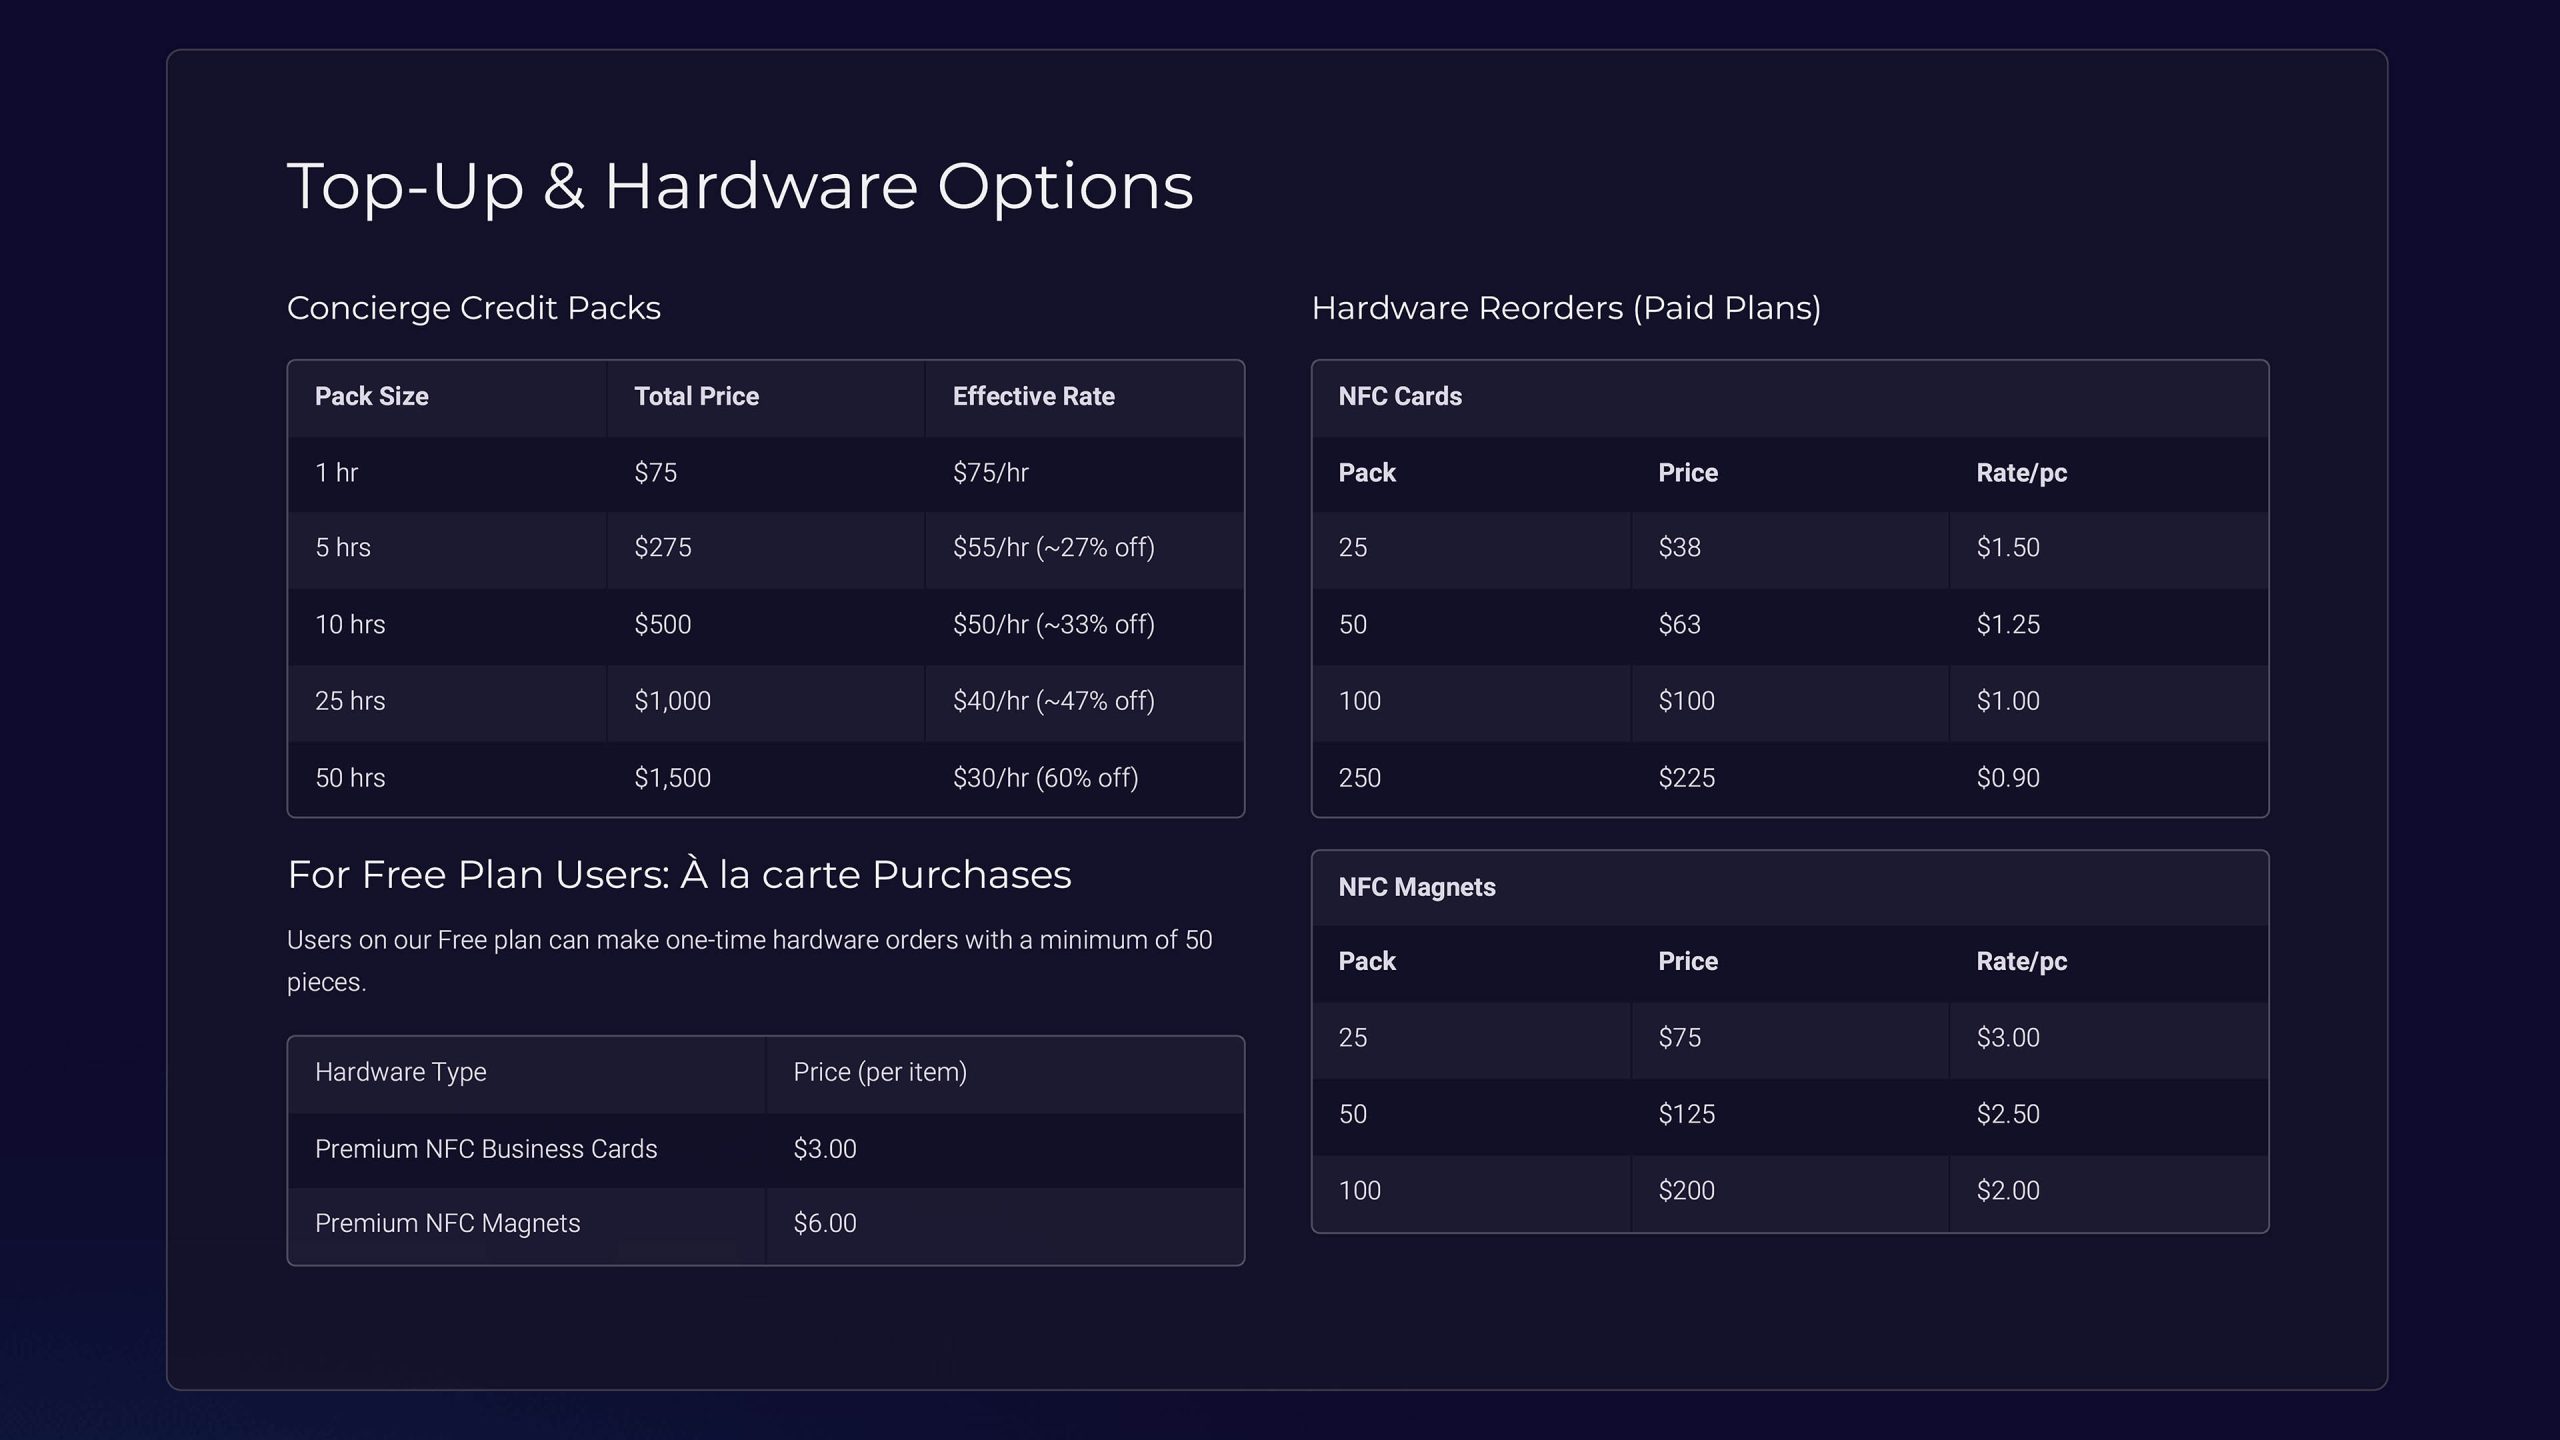This screenshot has height=1440, width=2560.
Task: Click the 50 hrs pack size cell
Action: click(x=350, y=778)
